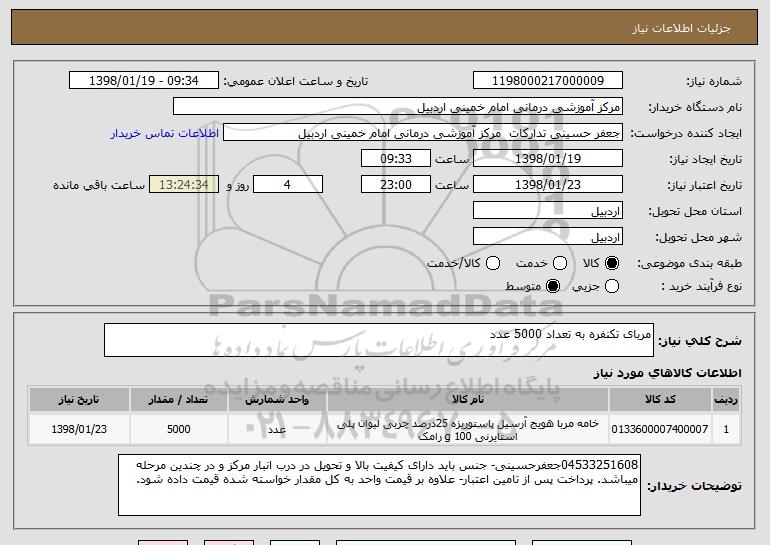The height and width of the screenshot is (545, 770).
Task: Select the جزیی purchase type radio
Action: (612, 286)
